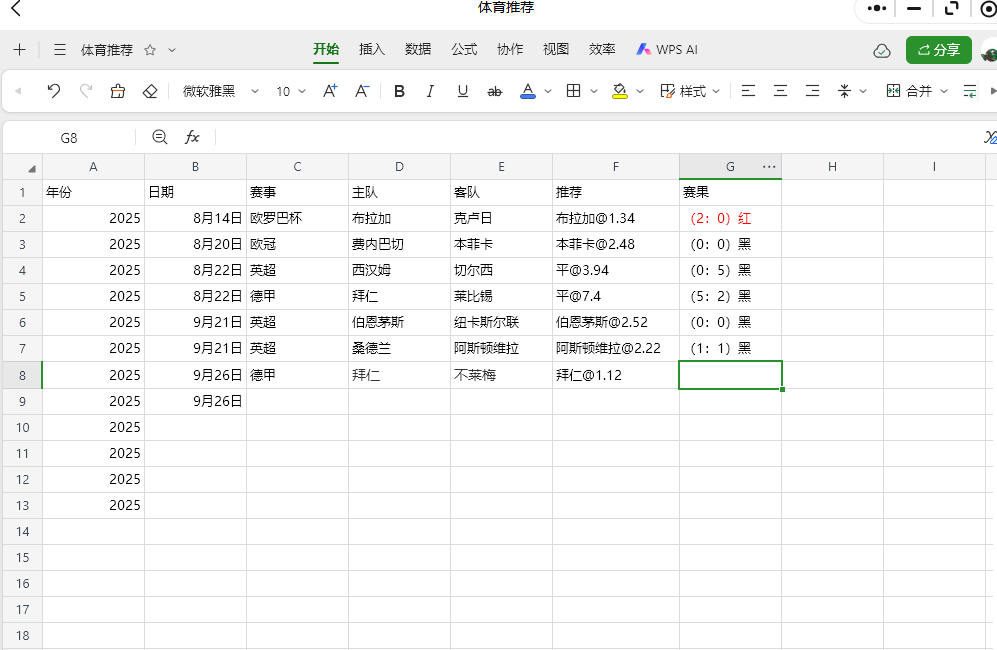Open the font name dropdown
The height and width of the screenshot is (650, 997).
254,90
